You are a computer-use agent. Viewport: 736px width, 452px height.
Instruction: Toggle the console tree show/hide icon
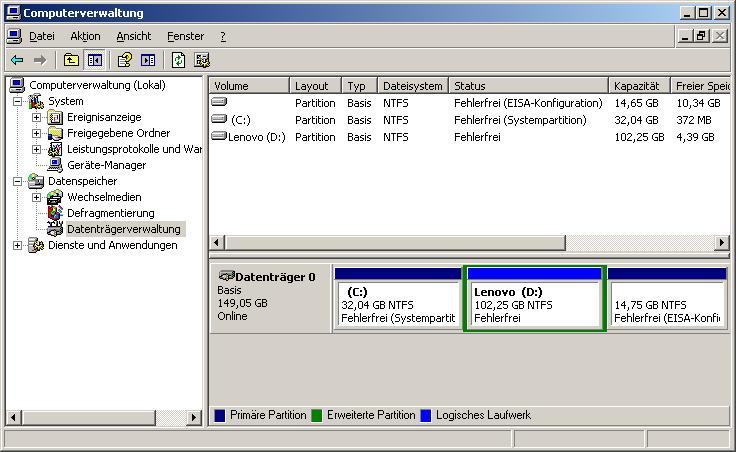[x=95, y=60]
